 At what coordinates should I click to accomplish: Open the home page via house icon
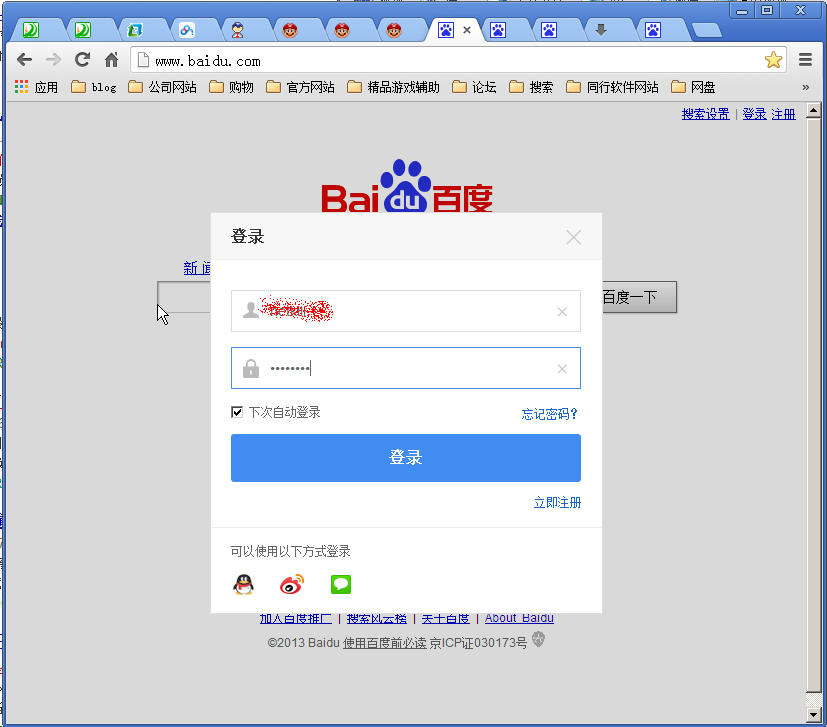(111, 60)
